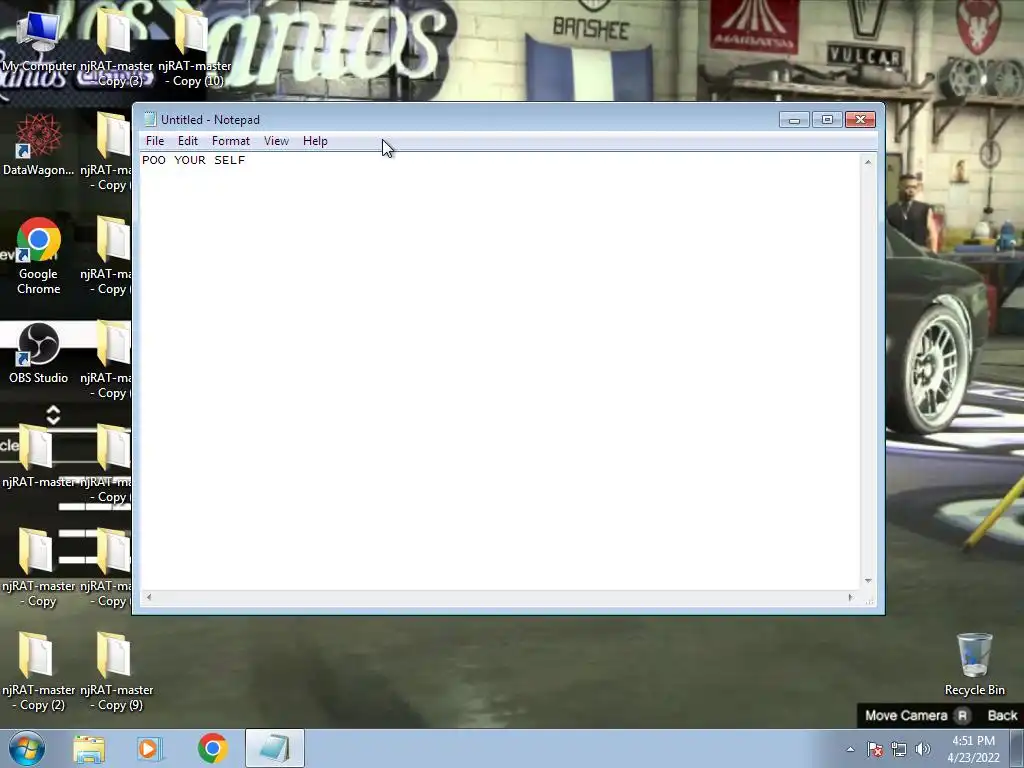This screenshot has height=768, width=1024.
Task: Click the horizontal scrollbar right arrow in Notepad
Action: [x=850, y=597]
